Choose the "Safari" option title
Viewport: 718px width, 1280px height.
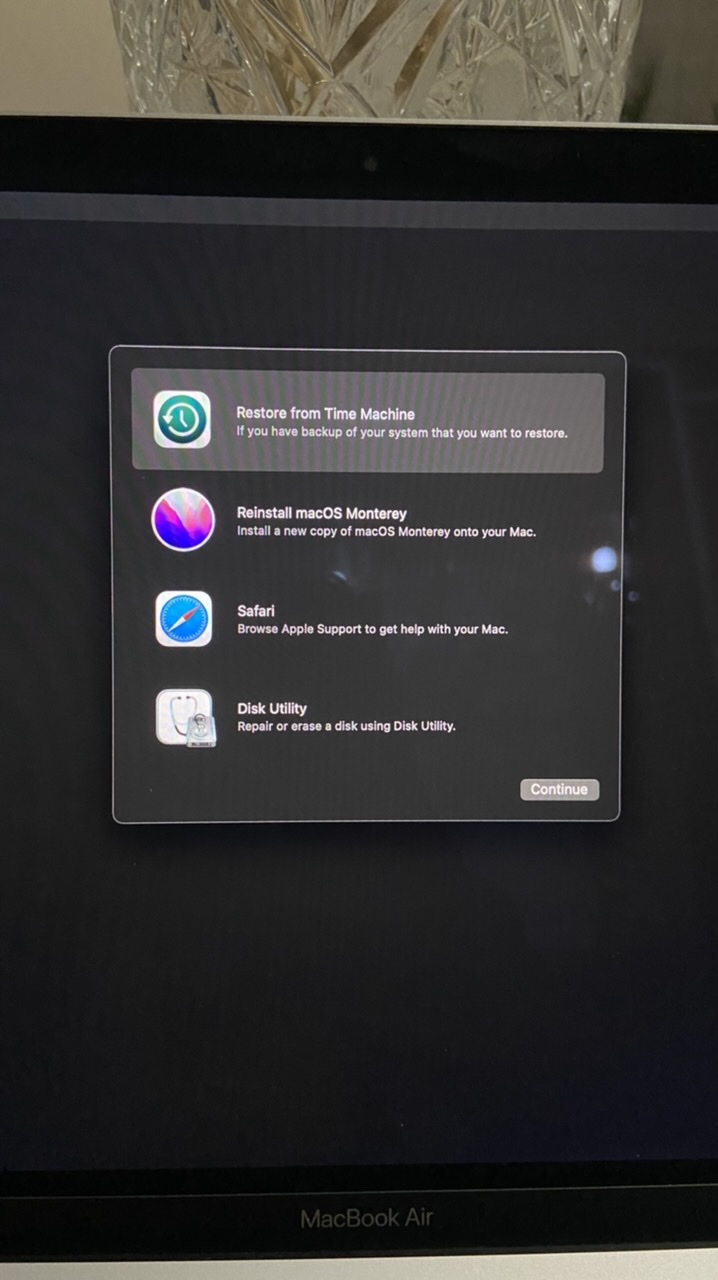256,611
